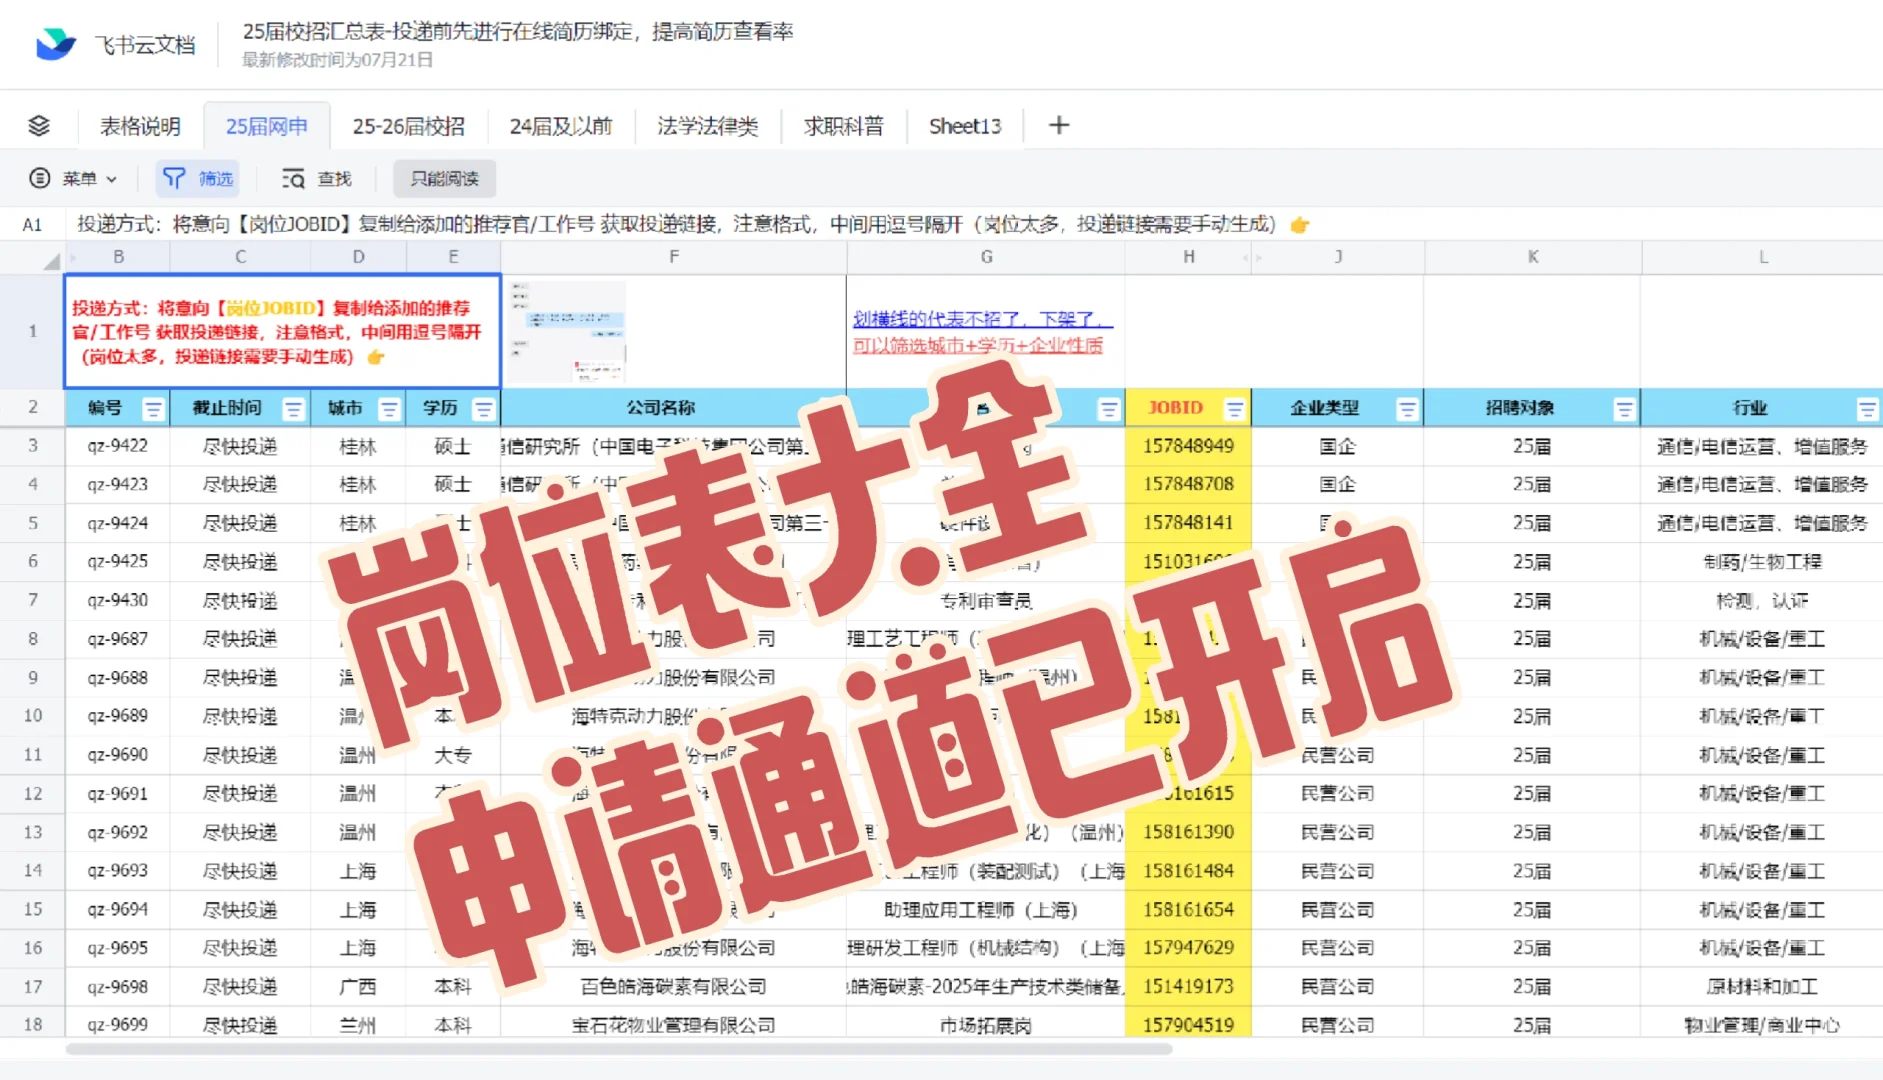Viewport: 1883px width, 1080px height.
Task: Click the select-all corner triangle
Action: 51,260
